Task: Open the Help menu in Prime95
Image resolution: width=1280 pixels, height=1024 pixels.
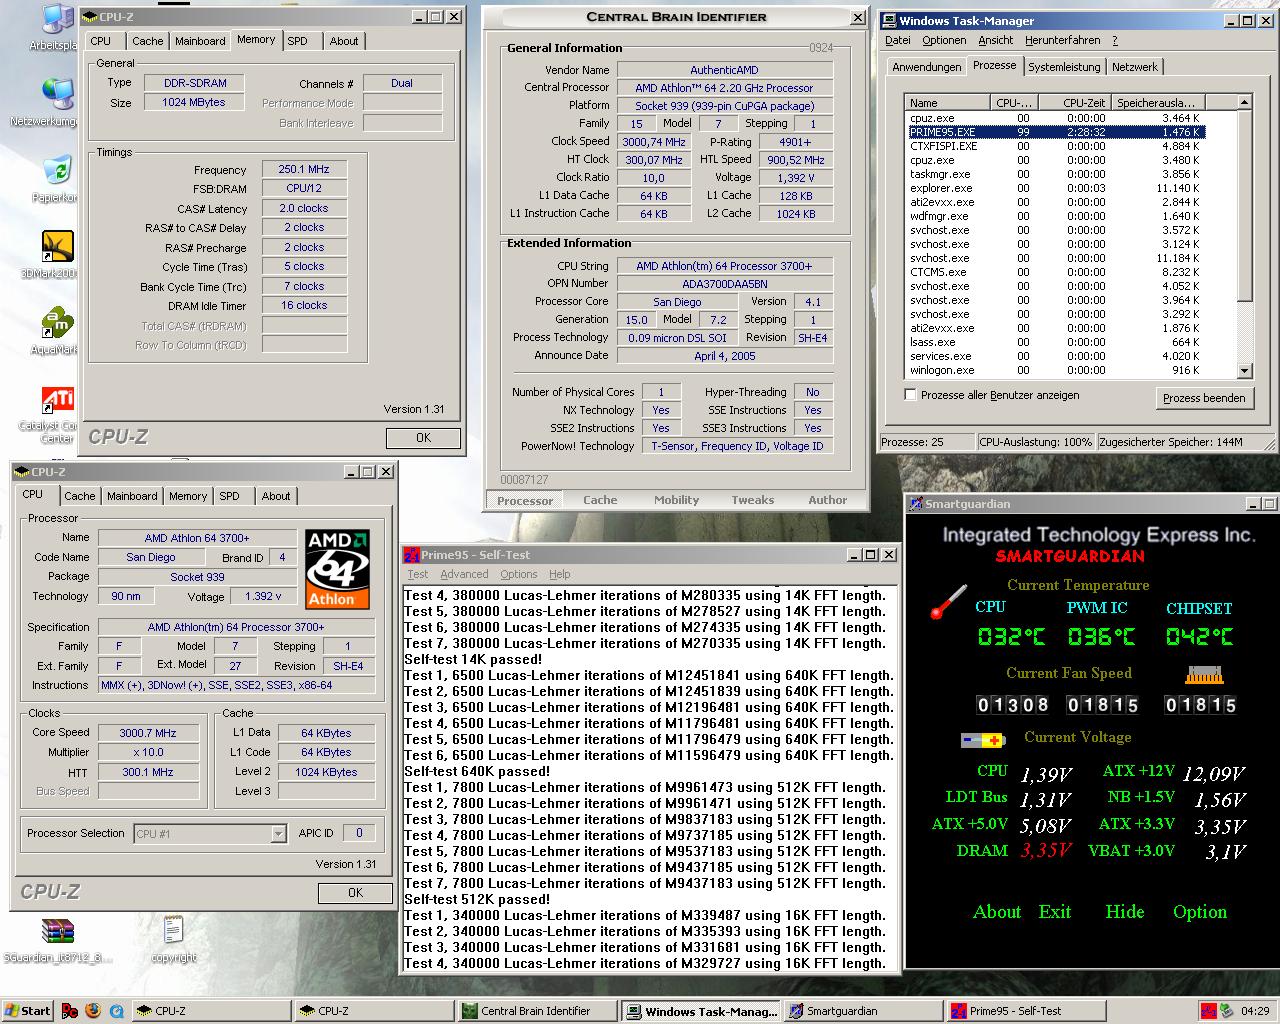Action: click(x=560, y=574)
